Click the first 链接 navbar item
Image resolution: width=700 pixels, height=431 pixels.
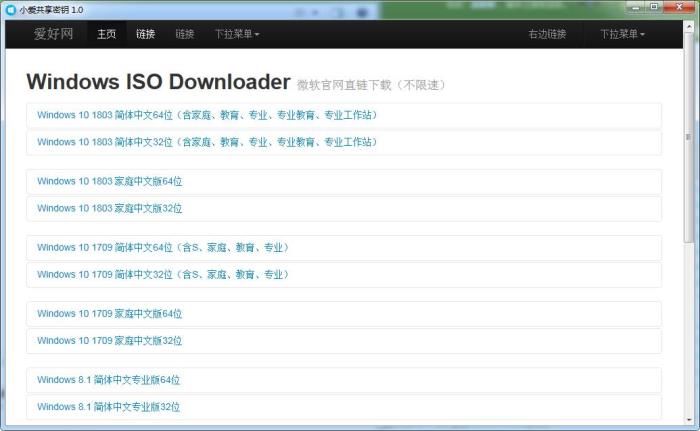146,34
